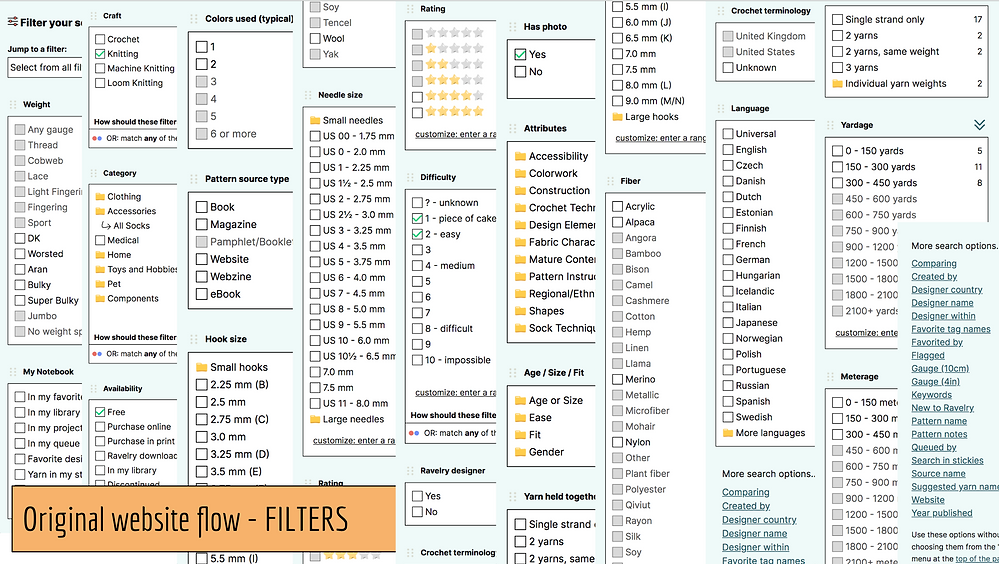
Task: Check the 'US 6 - 4.0 mm' needle size
Action: 315,277
